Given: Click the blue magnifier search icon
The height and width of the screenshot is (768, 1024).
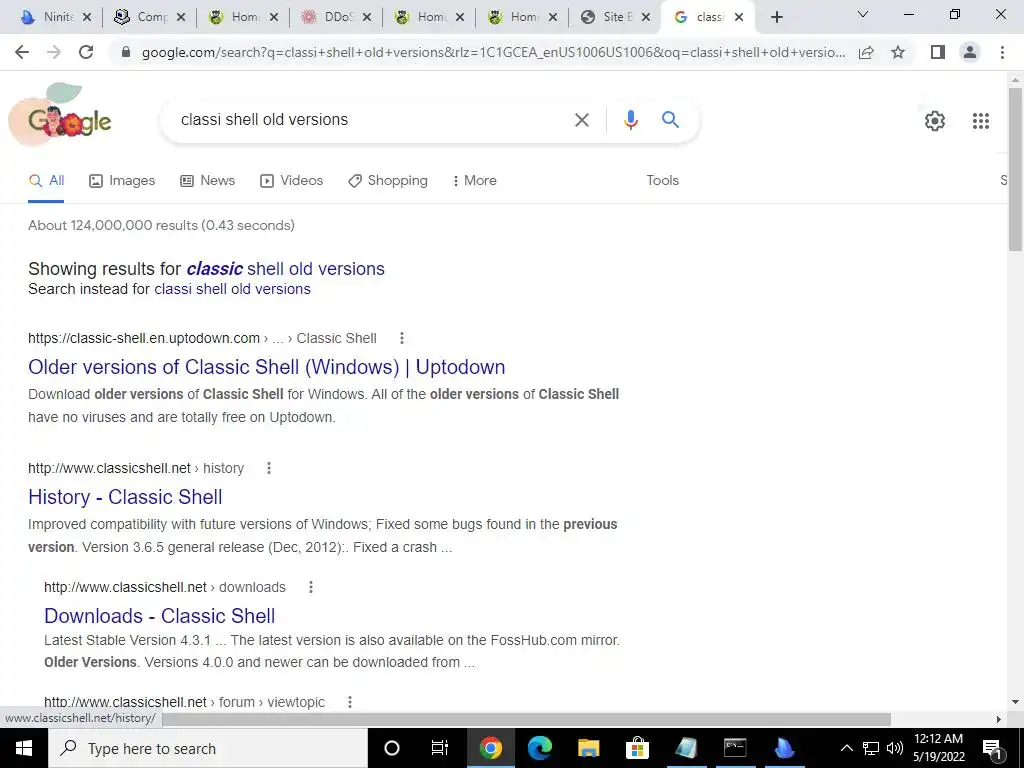Looking at the screenshot, I should click(670, 120).
